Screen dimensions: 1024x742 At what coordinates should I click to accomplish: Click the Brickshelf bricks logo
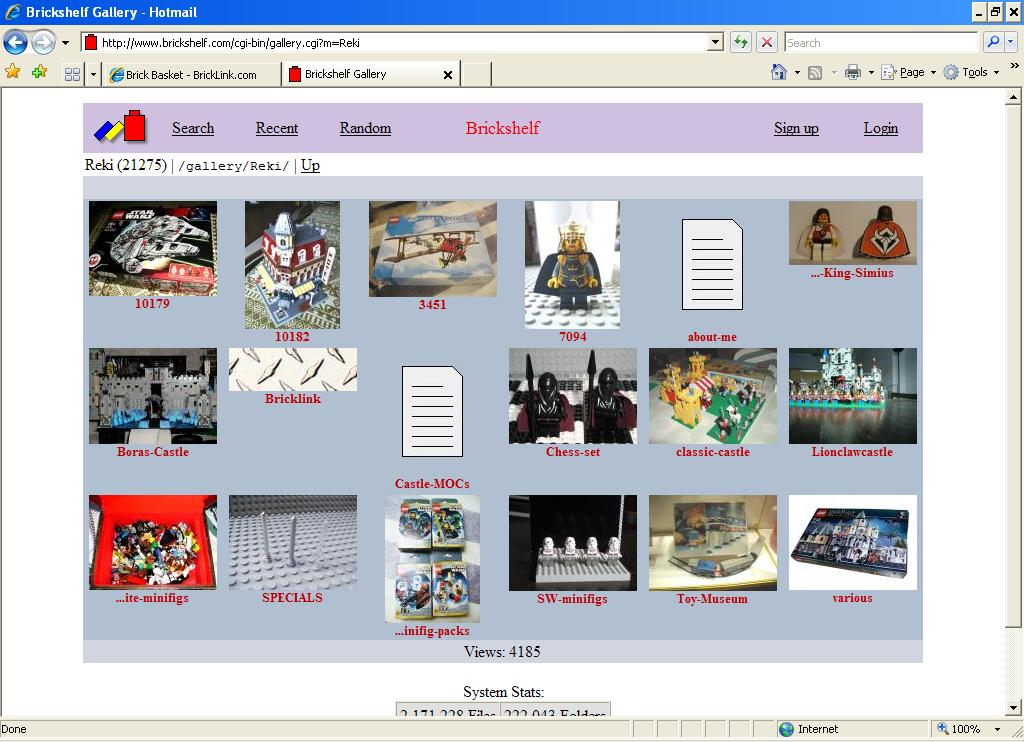(120, 126)
